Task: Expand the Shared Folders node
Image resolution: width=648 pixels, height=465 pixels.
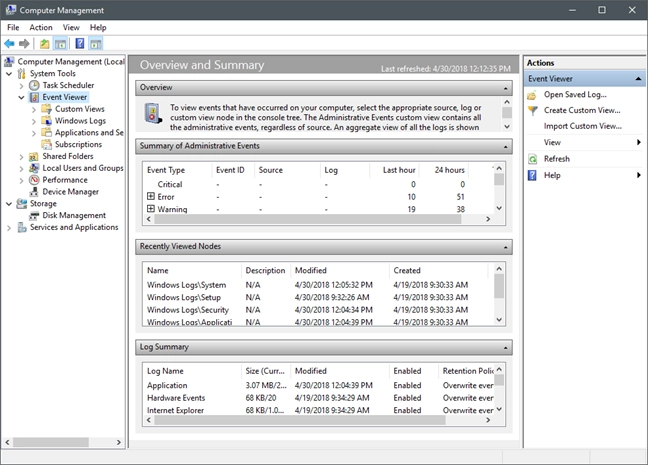Action: (x=21, y=157)
